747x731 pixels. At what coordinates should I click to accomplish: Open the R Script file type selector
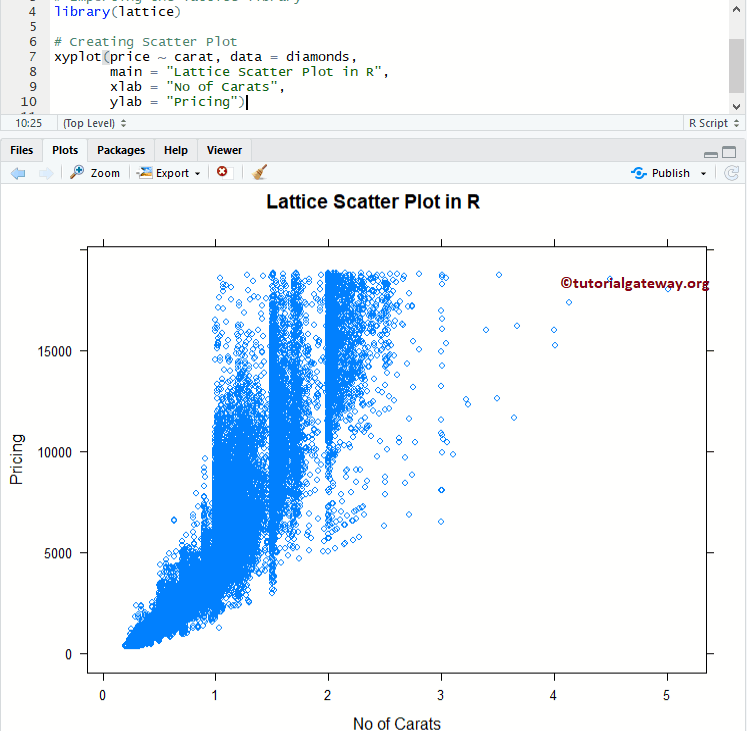(x=713, y=123)
